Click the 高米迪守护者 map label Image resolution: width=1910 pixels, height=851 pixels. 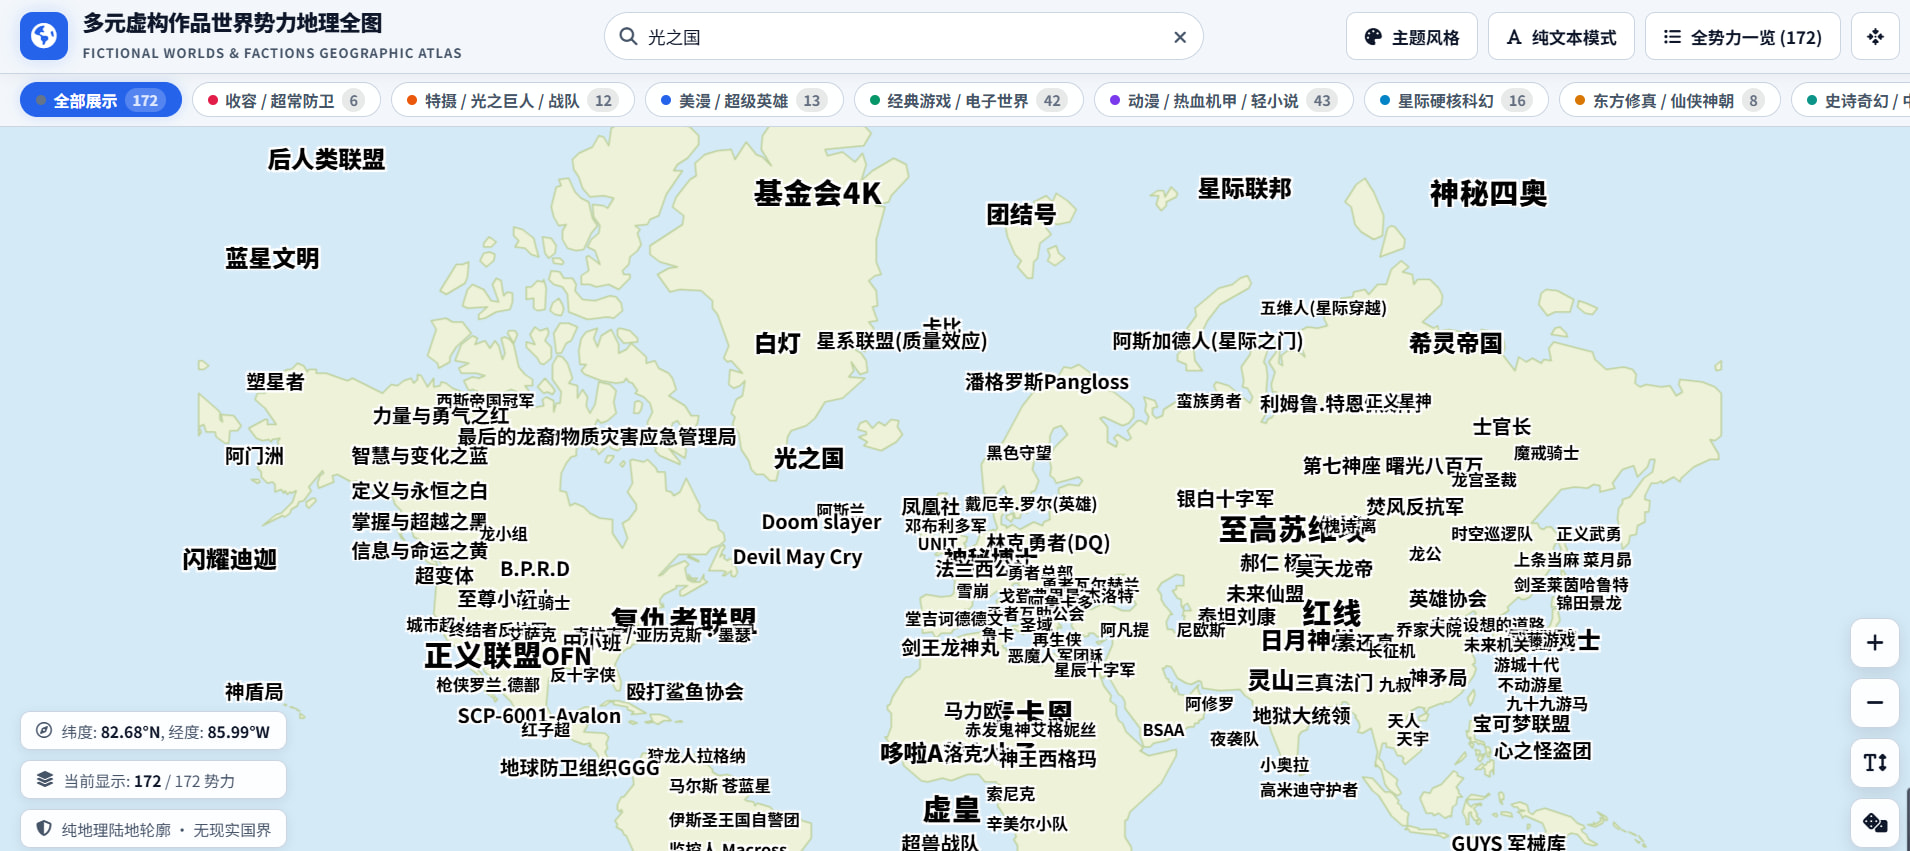[1309, 790]
